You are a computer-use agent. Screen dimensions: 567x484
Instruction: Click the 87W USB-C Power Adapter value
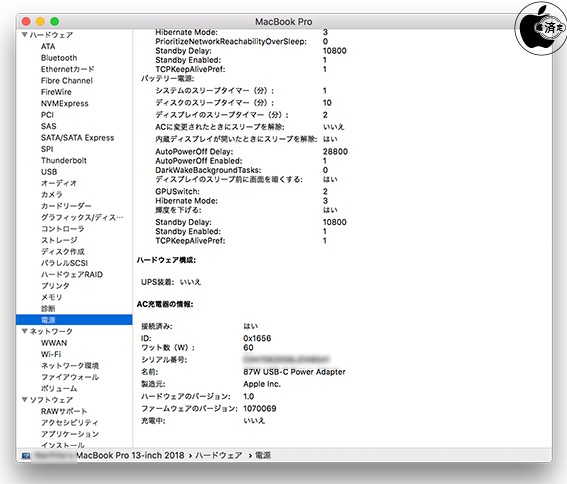(x=294, y=372)
